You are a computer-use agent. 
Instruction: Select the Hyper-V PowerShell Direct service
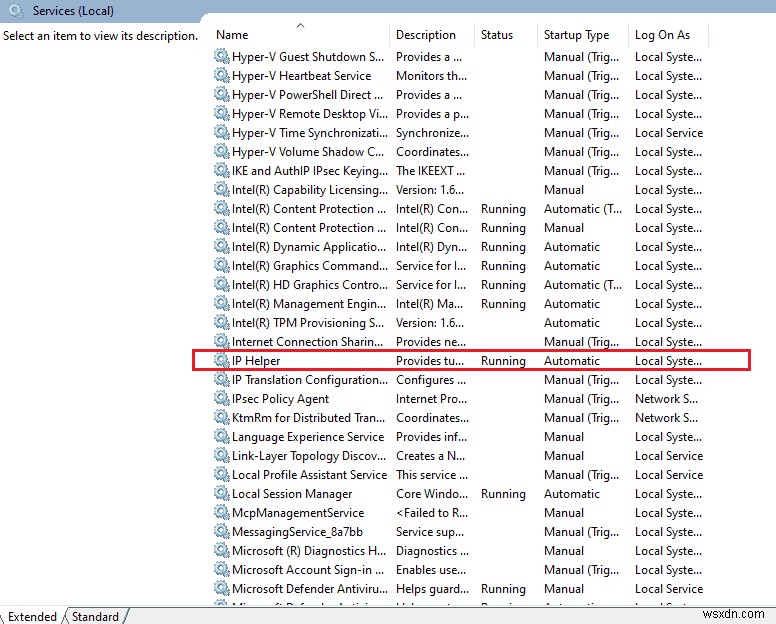[x=307, y=95]
